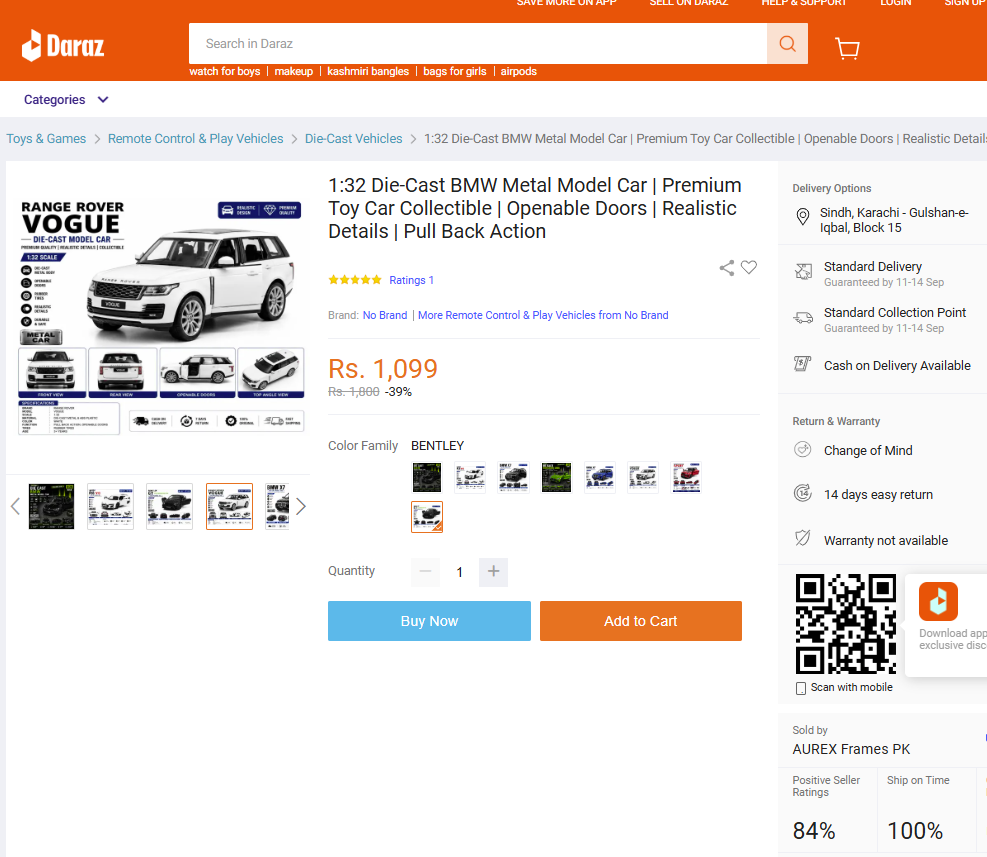Screen dimensions: 987x857
Task: Open the shopping cart icon
Action: [x=847, y=48]
